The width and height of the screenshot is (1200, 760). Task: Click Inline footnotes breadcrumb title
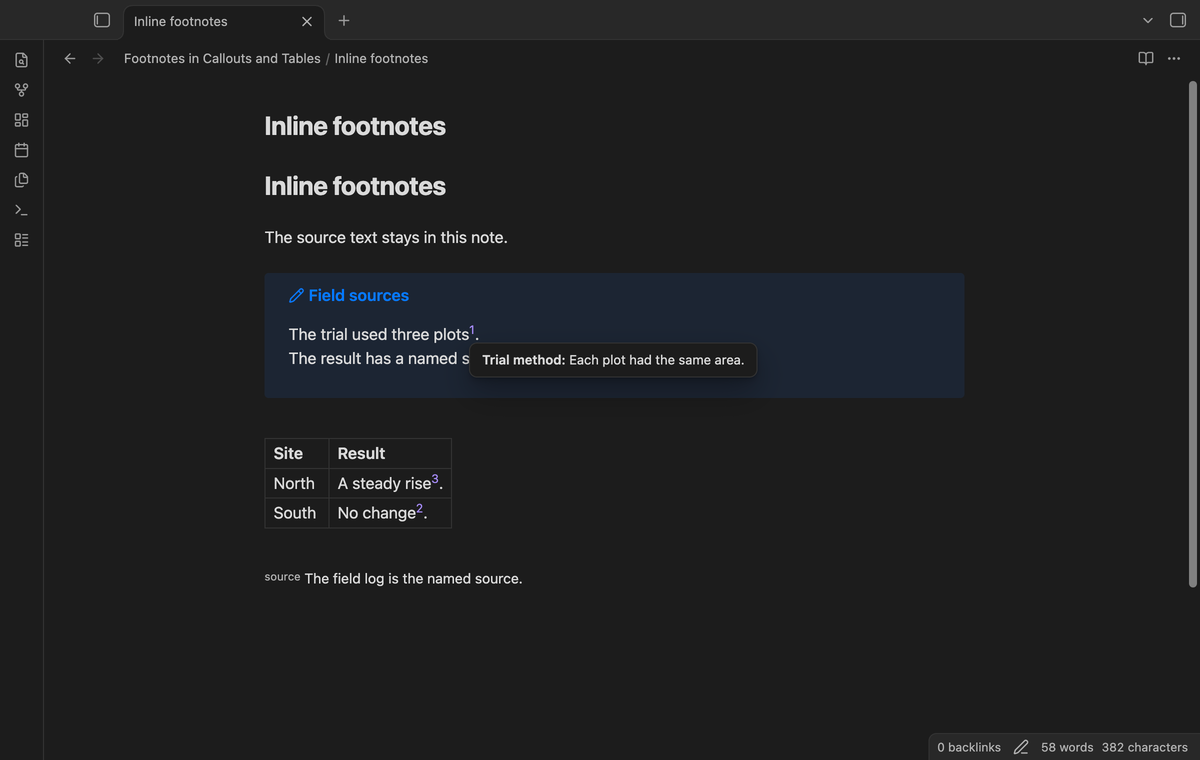point(381,58)
